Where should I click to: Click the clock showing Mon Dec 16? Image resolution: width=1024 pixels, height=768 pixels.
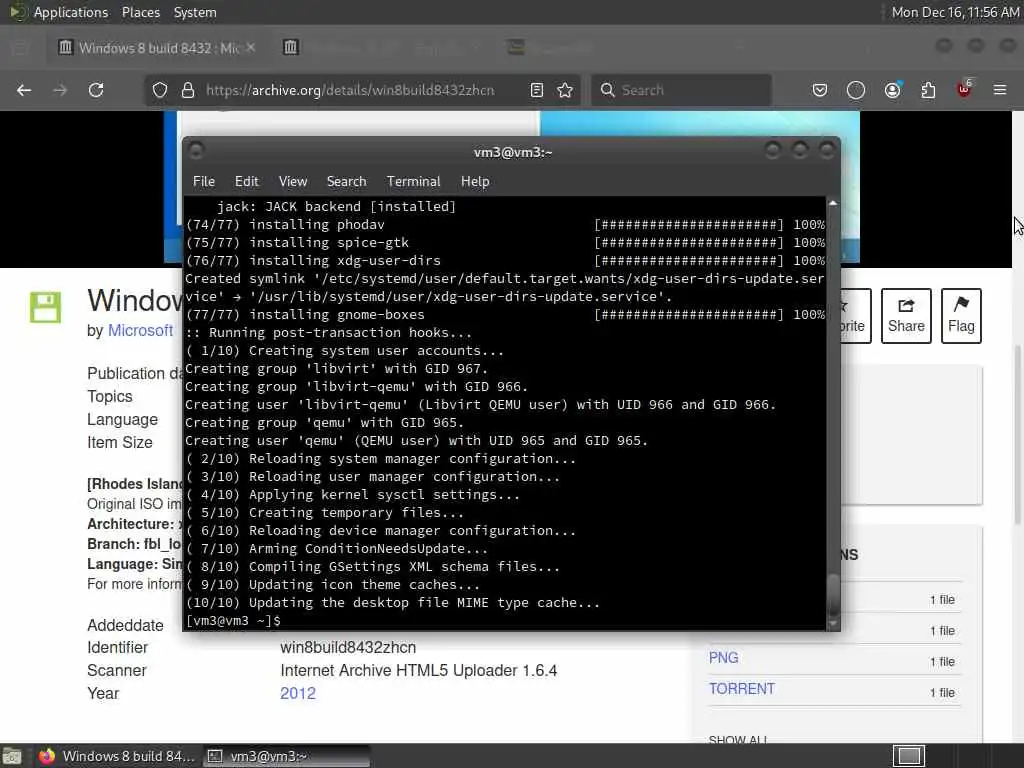[x=955, y=12]
